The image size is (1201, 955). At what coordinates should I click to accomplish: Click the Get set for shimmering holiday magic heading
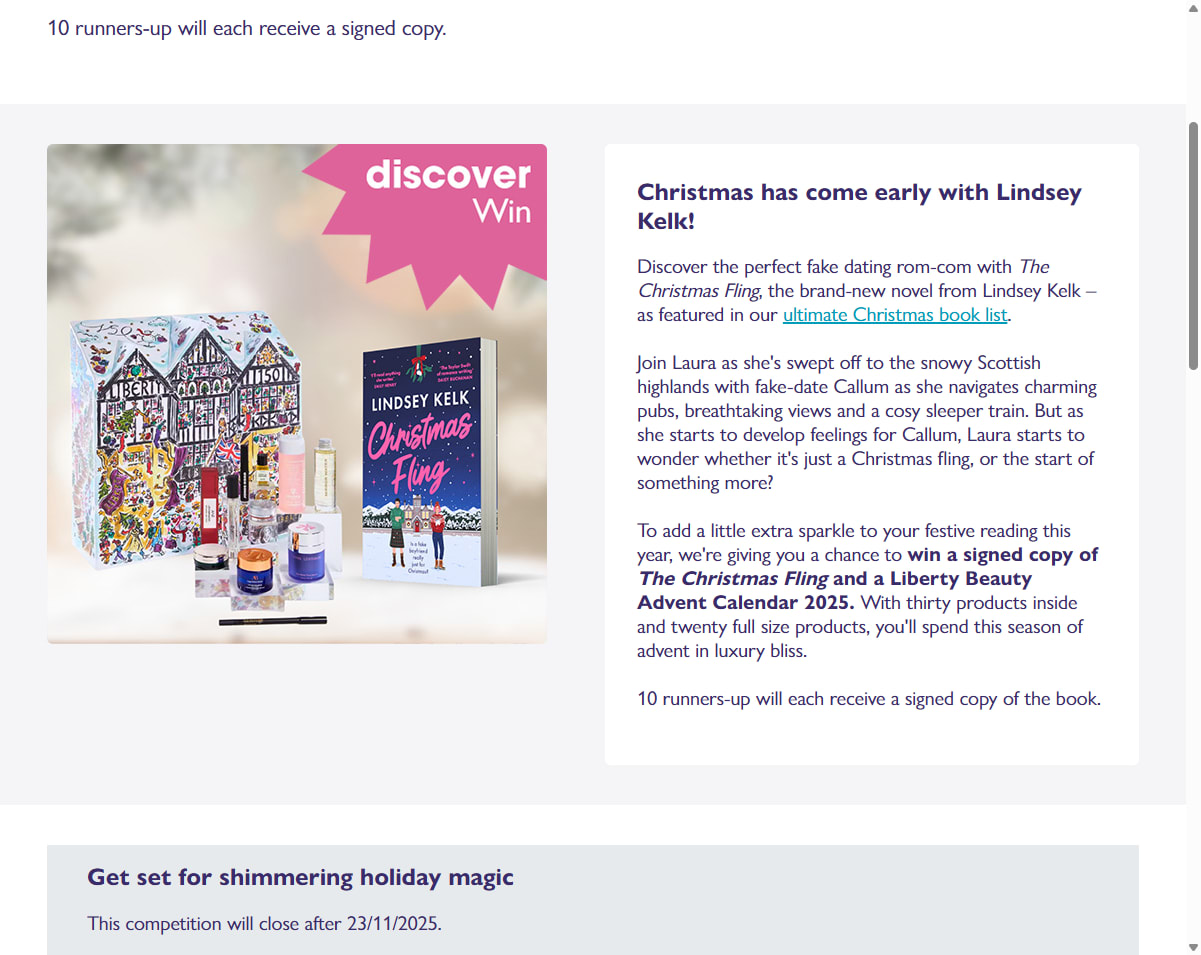300,877
